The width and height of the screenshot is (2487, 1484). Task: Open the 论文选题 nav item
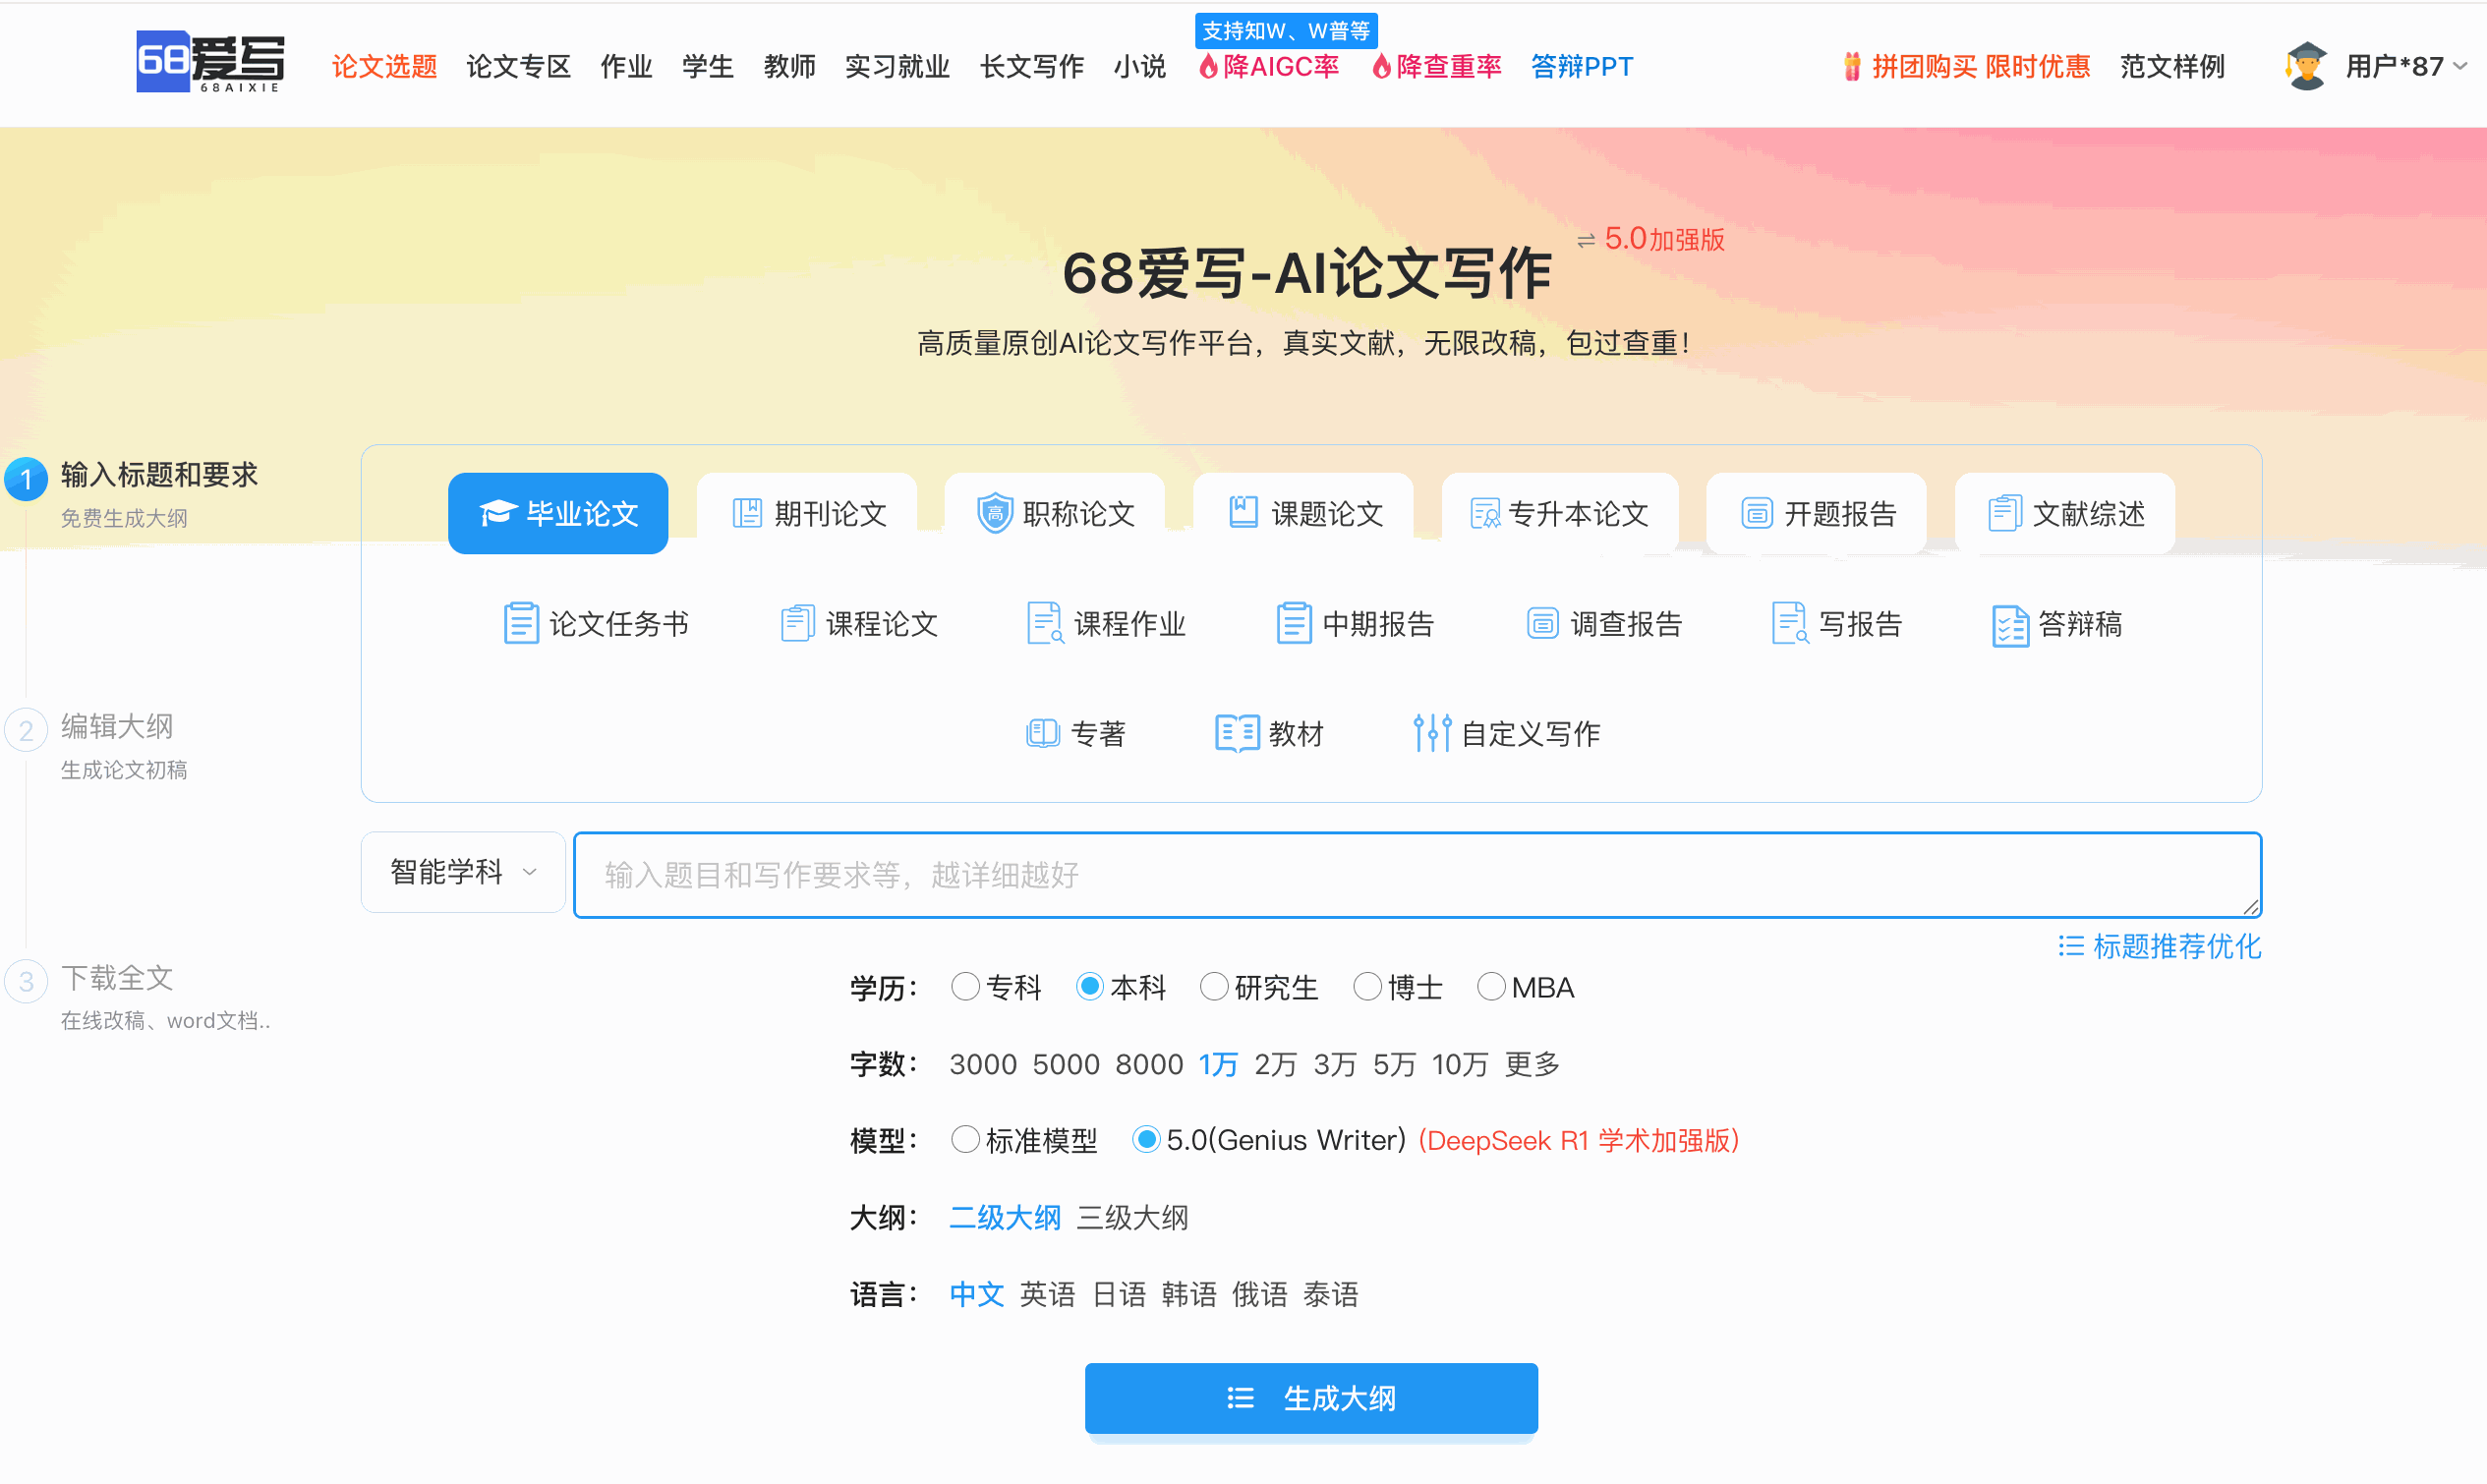click(x=384, y=67)
